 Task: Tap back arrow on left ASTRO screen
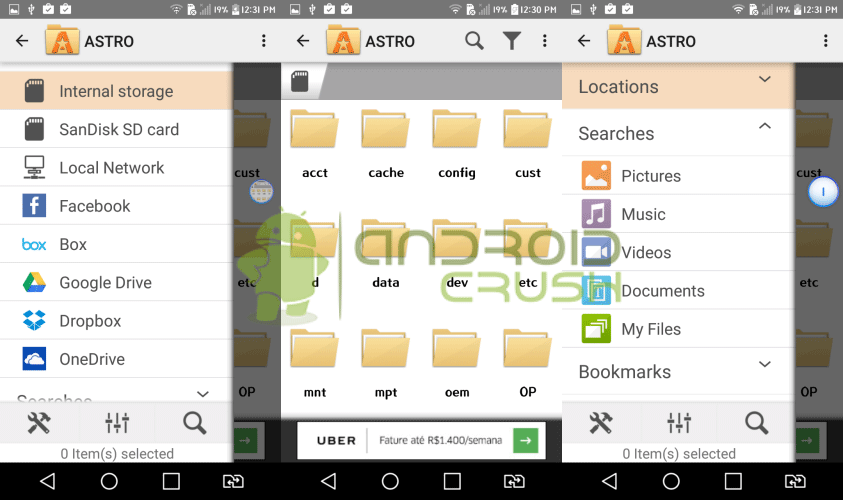(22, 41)
